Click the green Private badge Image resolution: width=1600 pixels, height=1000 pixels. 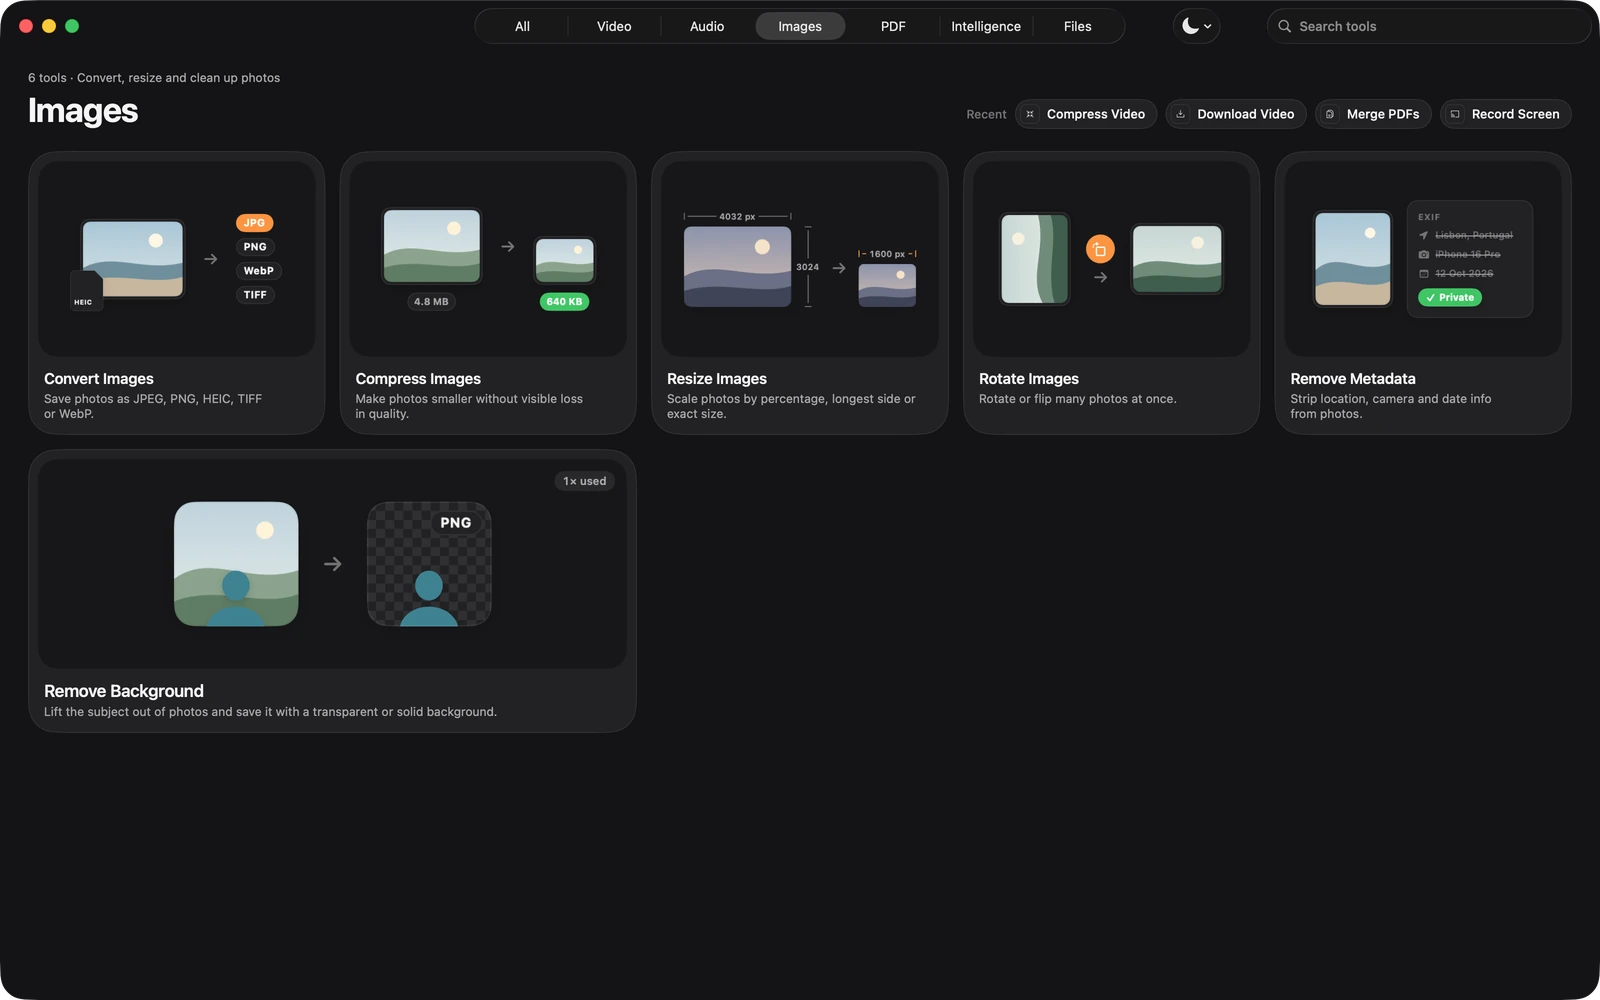(1450, 297)
